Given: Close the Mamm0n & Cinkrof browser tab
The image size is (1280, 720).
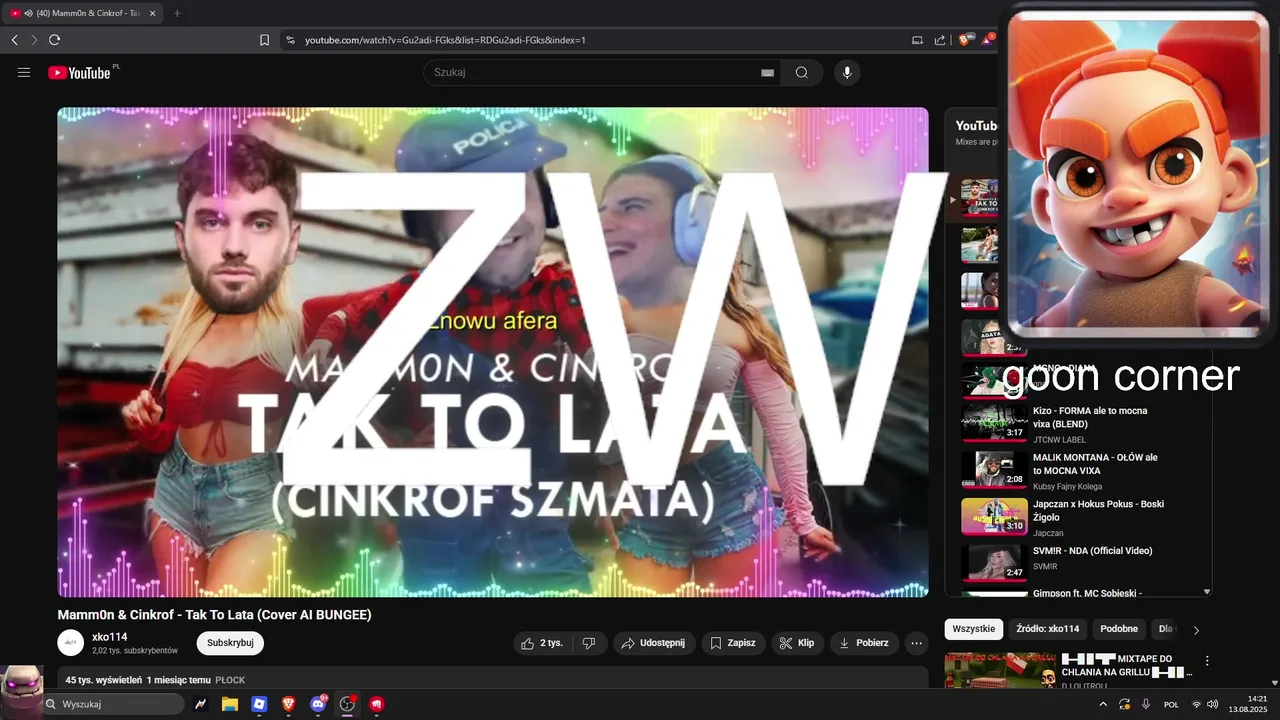Looking at the screenshot, I should (152, 13).
